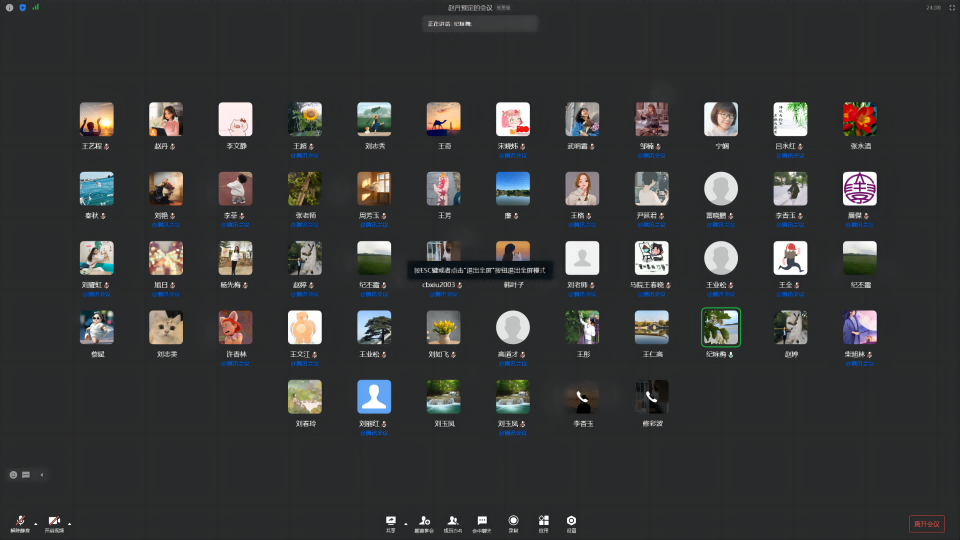Open the Share Screen (共享) tool

[390, 520]
